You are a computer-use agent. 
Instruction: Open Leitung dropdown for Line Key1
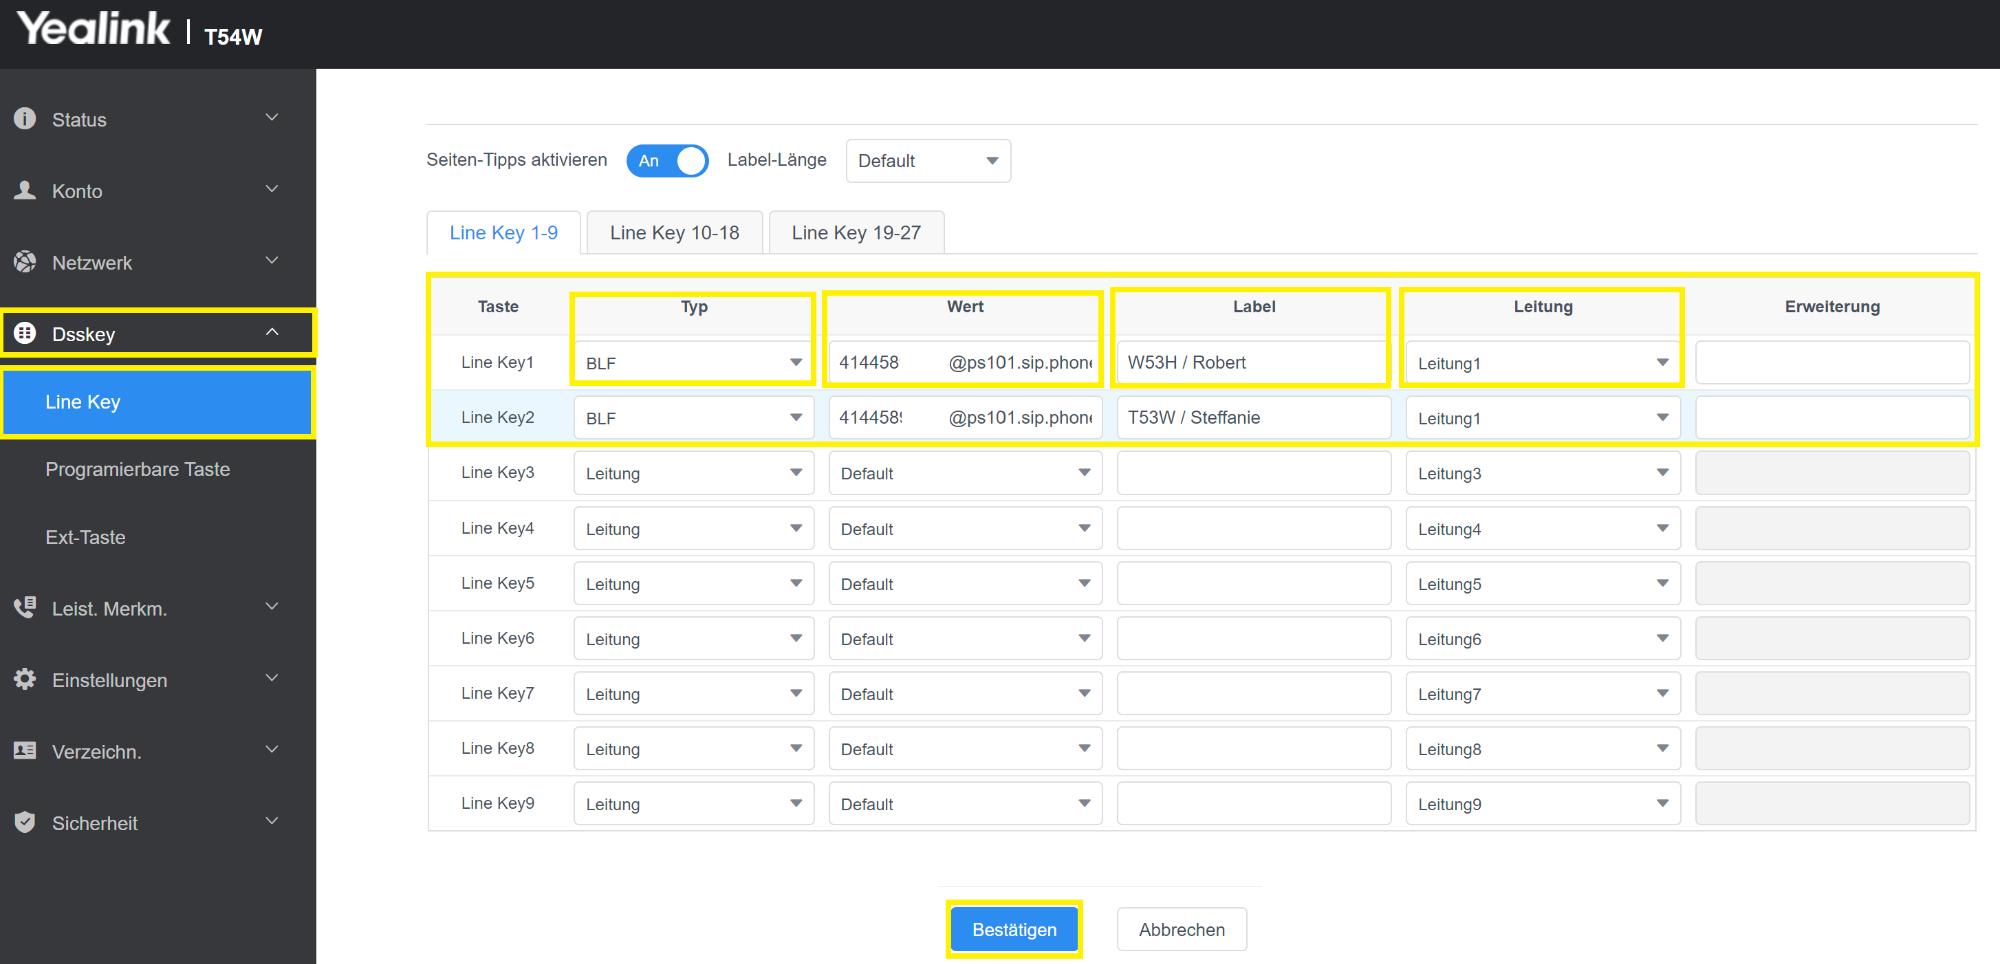click(1543, 363)
